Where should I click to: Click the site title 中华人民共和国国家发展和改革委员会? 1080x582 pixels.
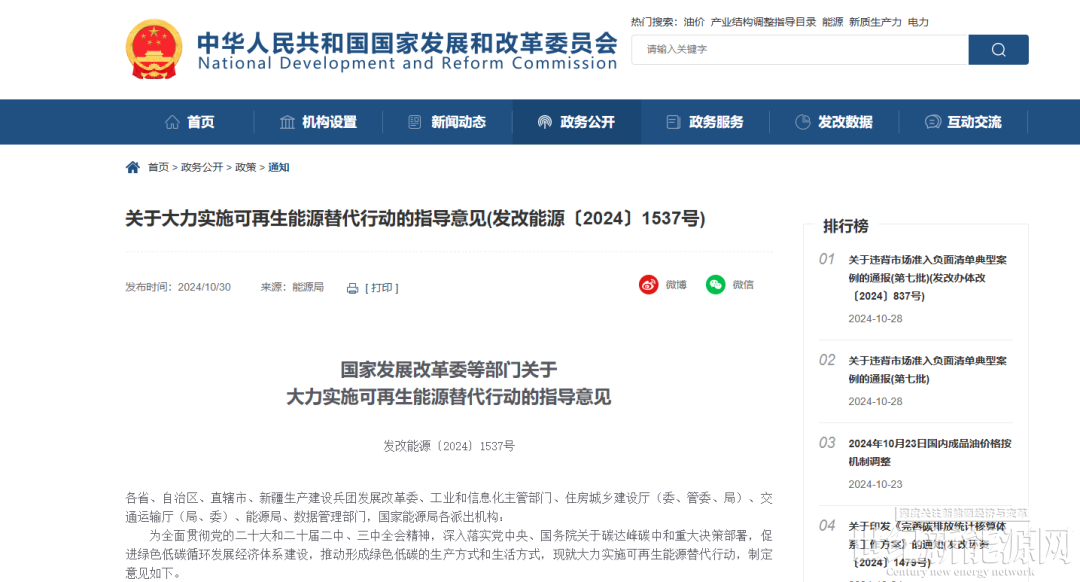coord(407,43)
